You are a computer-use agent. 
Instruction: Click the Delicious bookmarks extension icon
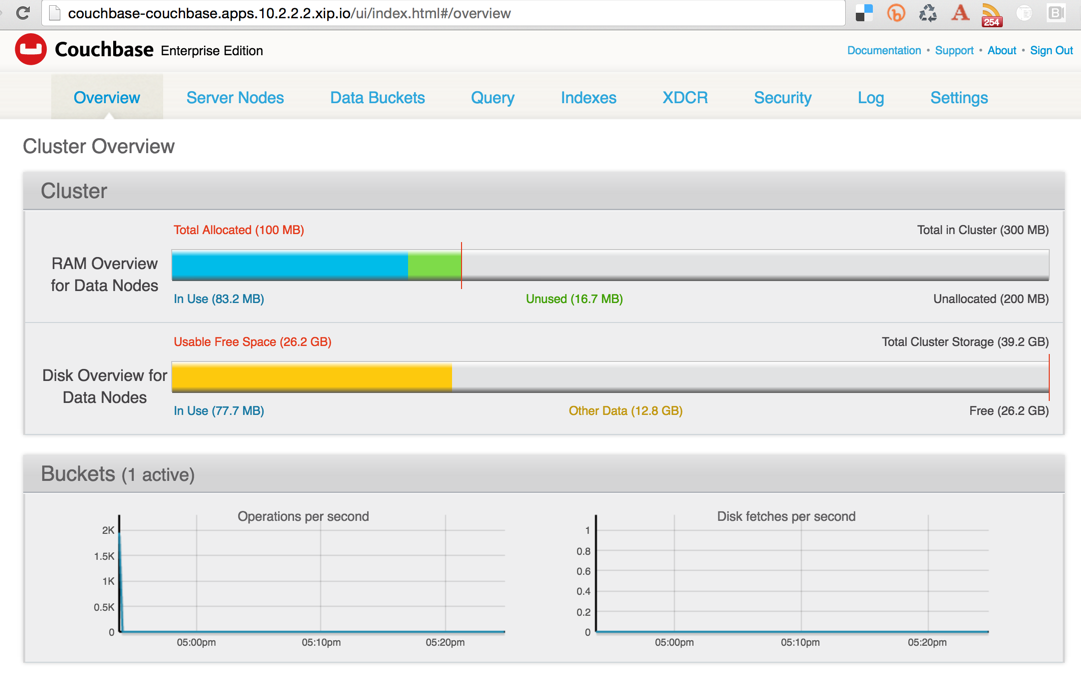coord(862,13)
